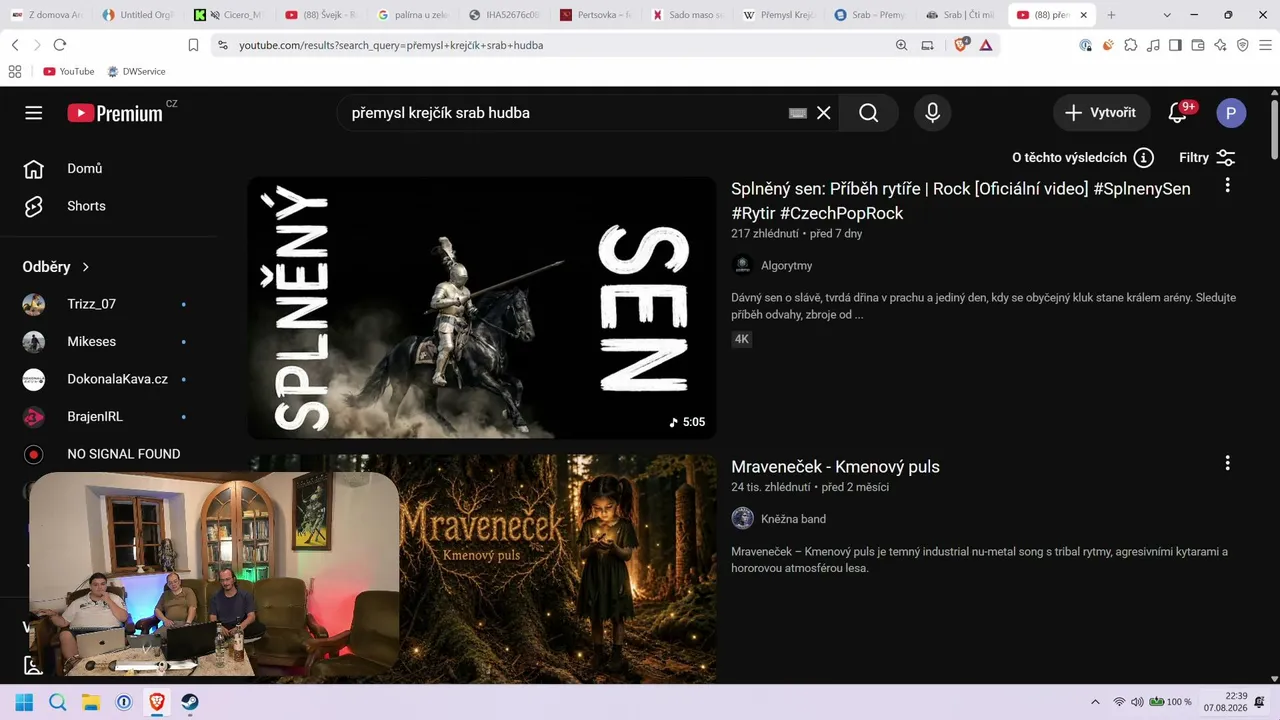The height and width of the screenshot is (720, 1280).
Task: Show apps grid in bookmarks bar
Action: tap(15, 72)
